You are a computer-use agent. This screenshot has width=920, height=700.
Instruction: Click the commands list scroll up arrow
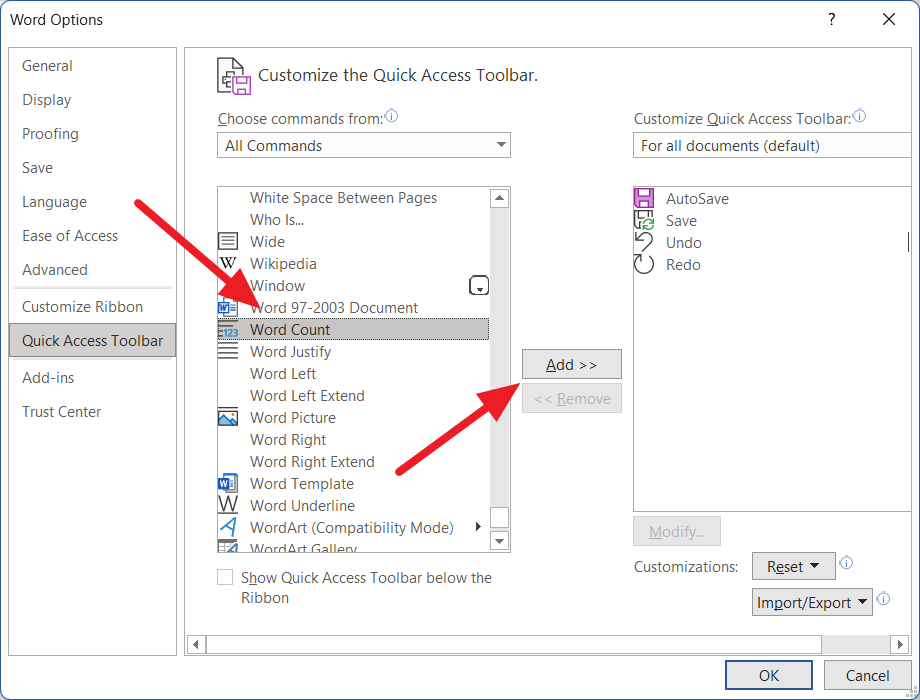pos(499,198)
